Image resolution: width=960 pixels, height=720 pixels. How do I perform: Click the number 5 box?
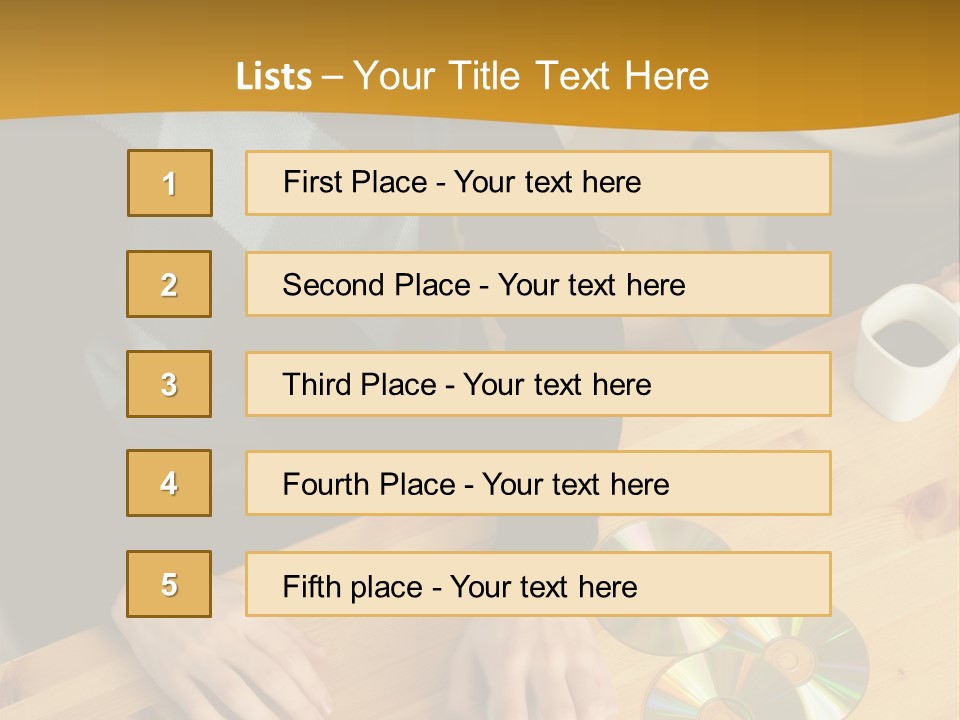(x=169, y=584)
